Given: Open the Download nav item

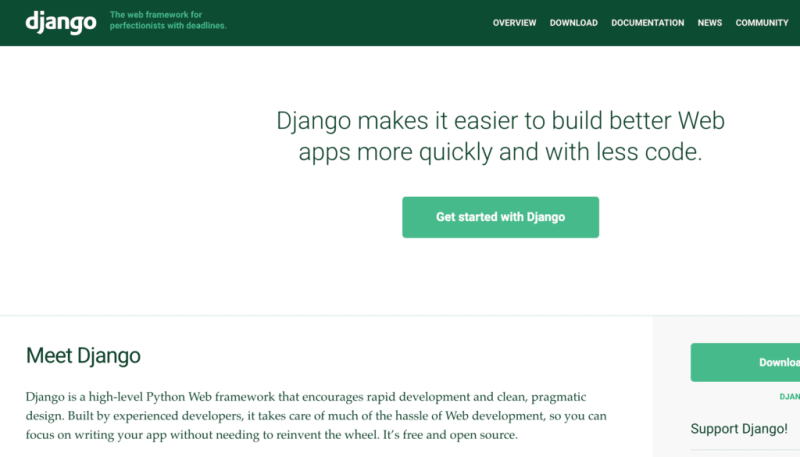Looking at the screenshot, I should (x=573, y=23).
